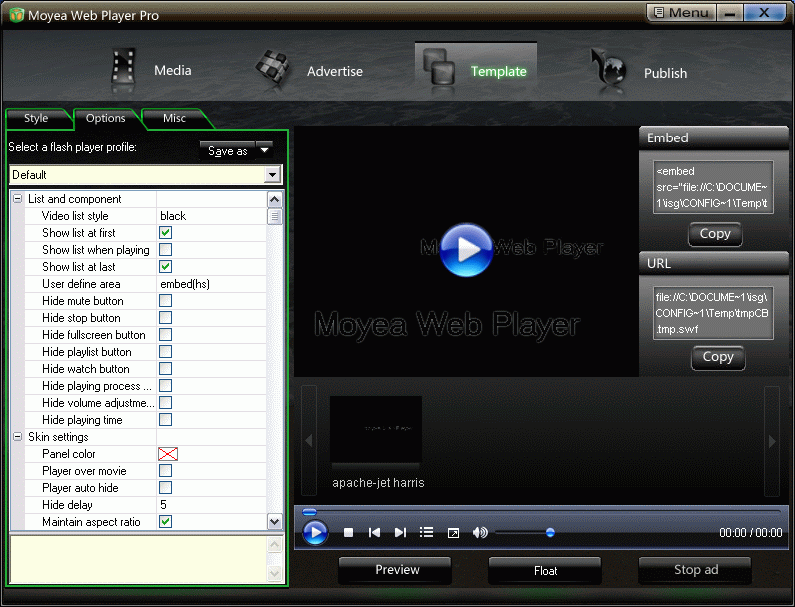Collapse the List and component group
Screen dimensions: 795x607
point(18,199)
